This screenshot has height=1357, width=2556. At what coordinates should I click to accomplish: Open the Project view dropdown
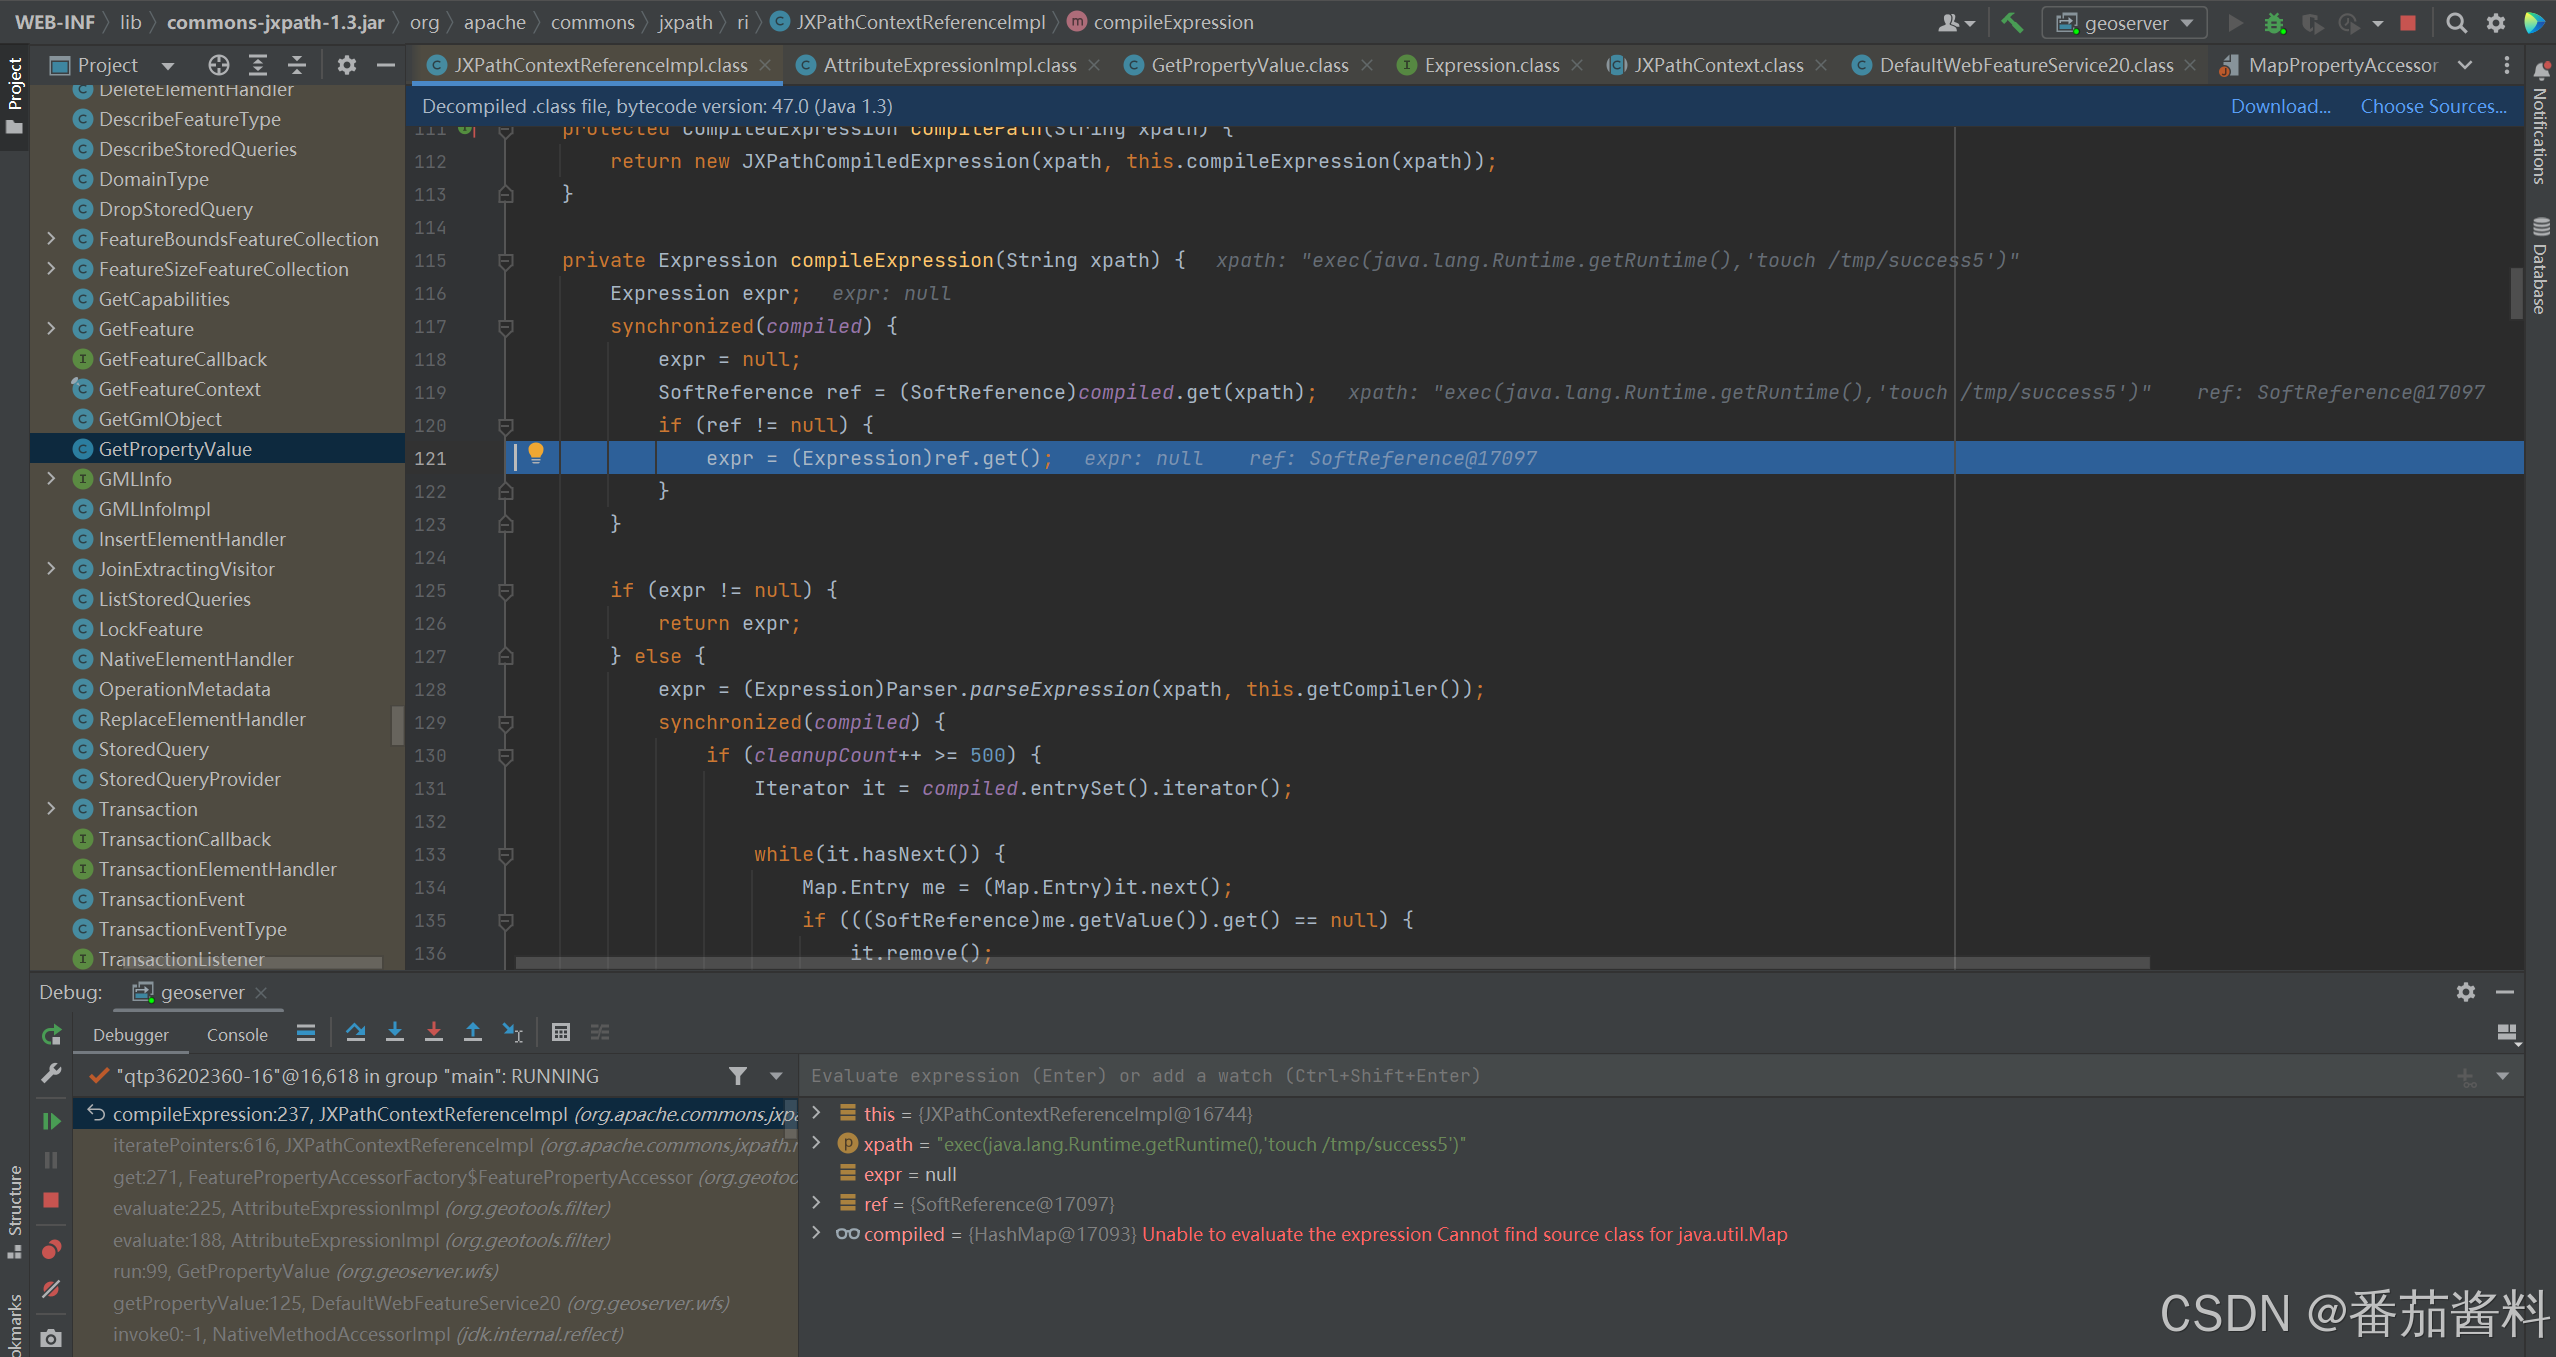(x=168, y=65)
